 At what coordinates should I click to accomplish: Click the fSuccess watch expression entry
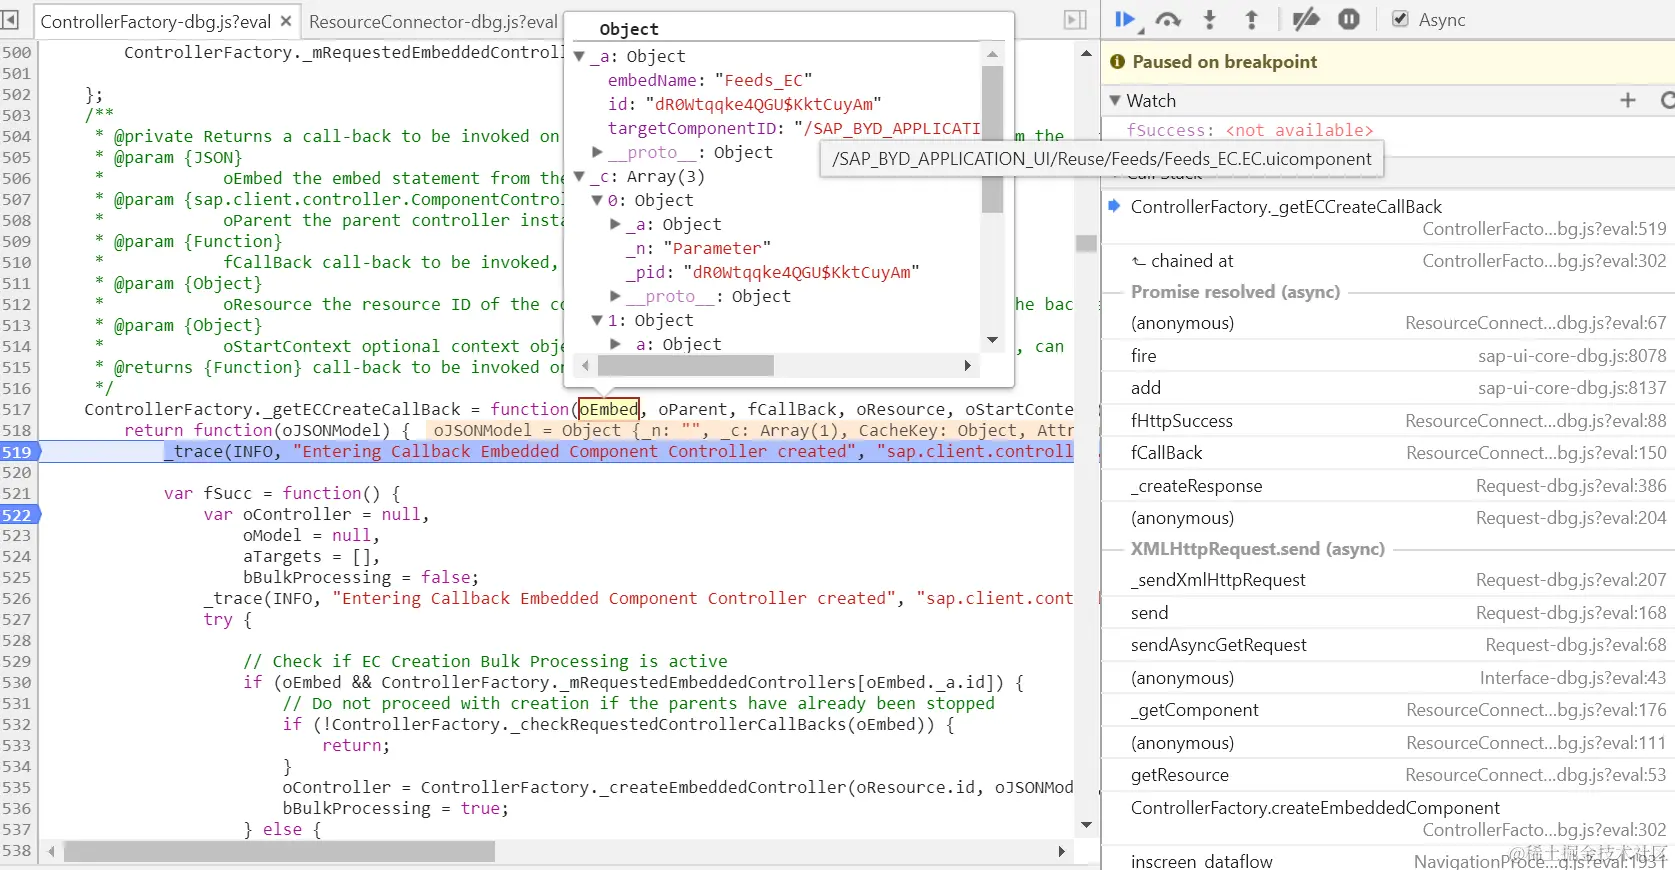pos(1249,130)
